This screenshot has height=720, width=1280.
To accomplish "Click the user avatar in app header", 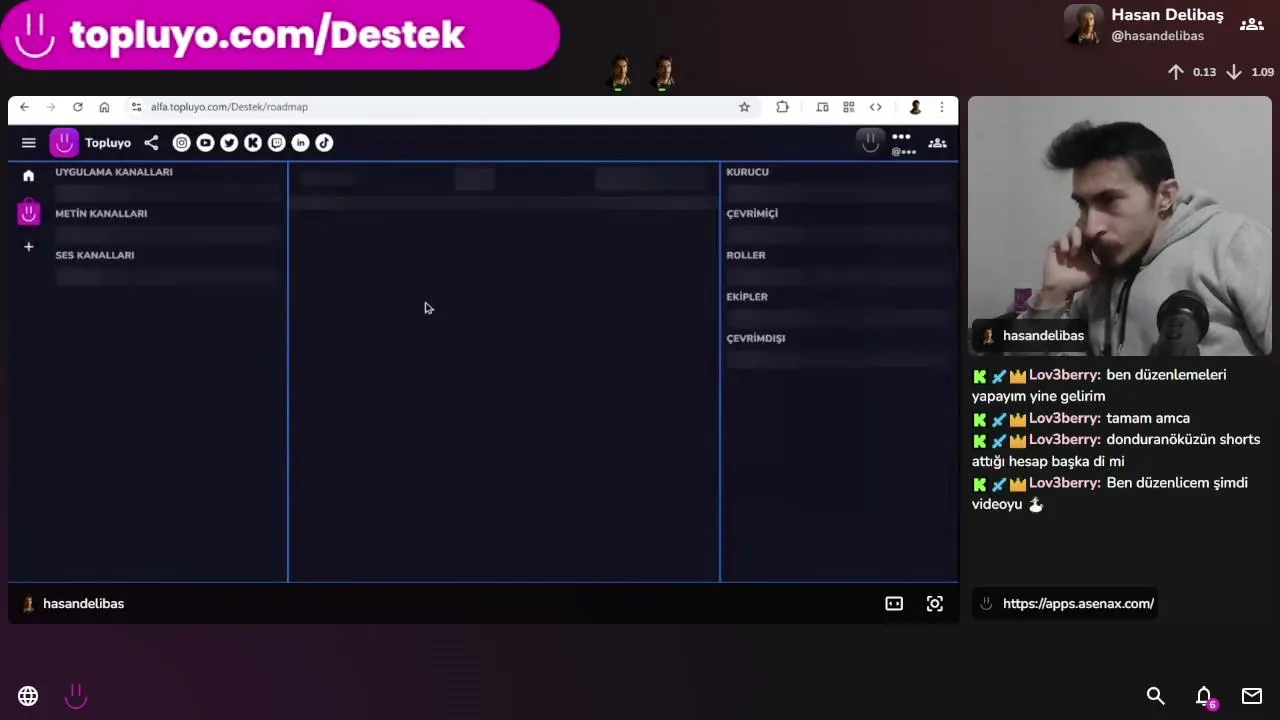I will point(870,143).
